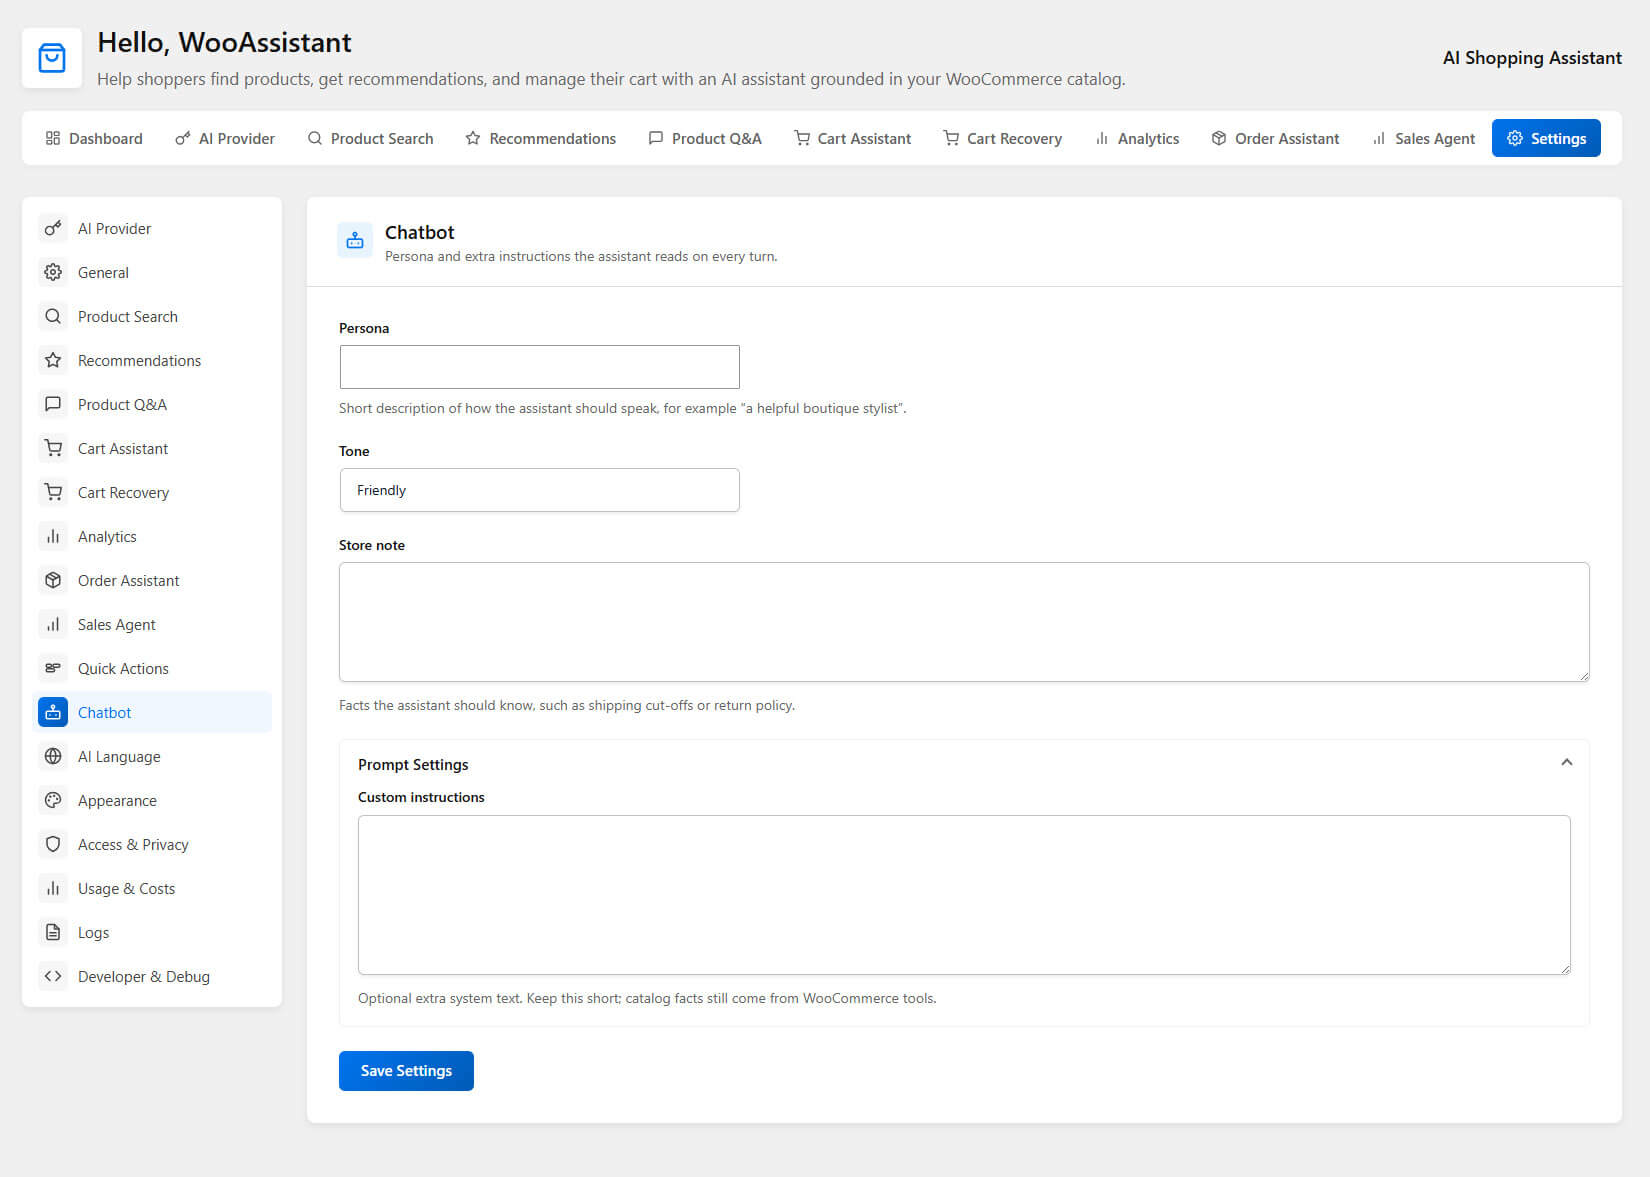Open AI Language settings in the sidebar

[152, 756]
